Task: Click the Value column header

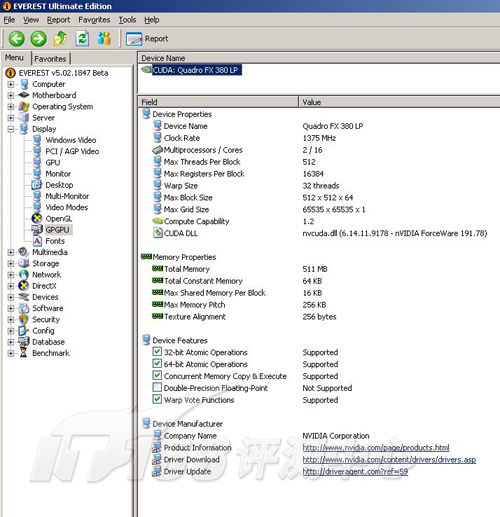Action: [x=399, y=102]
